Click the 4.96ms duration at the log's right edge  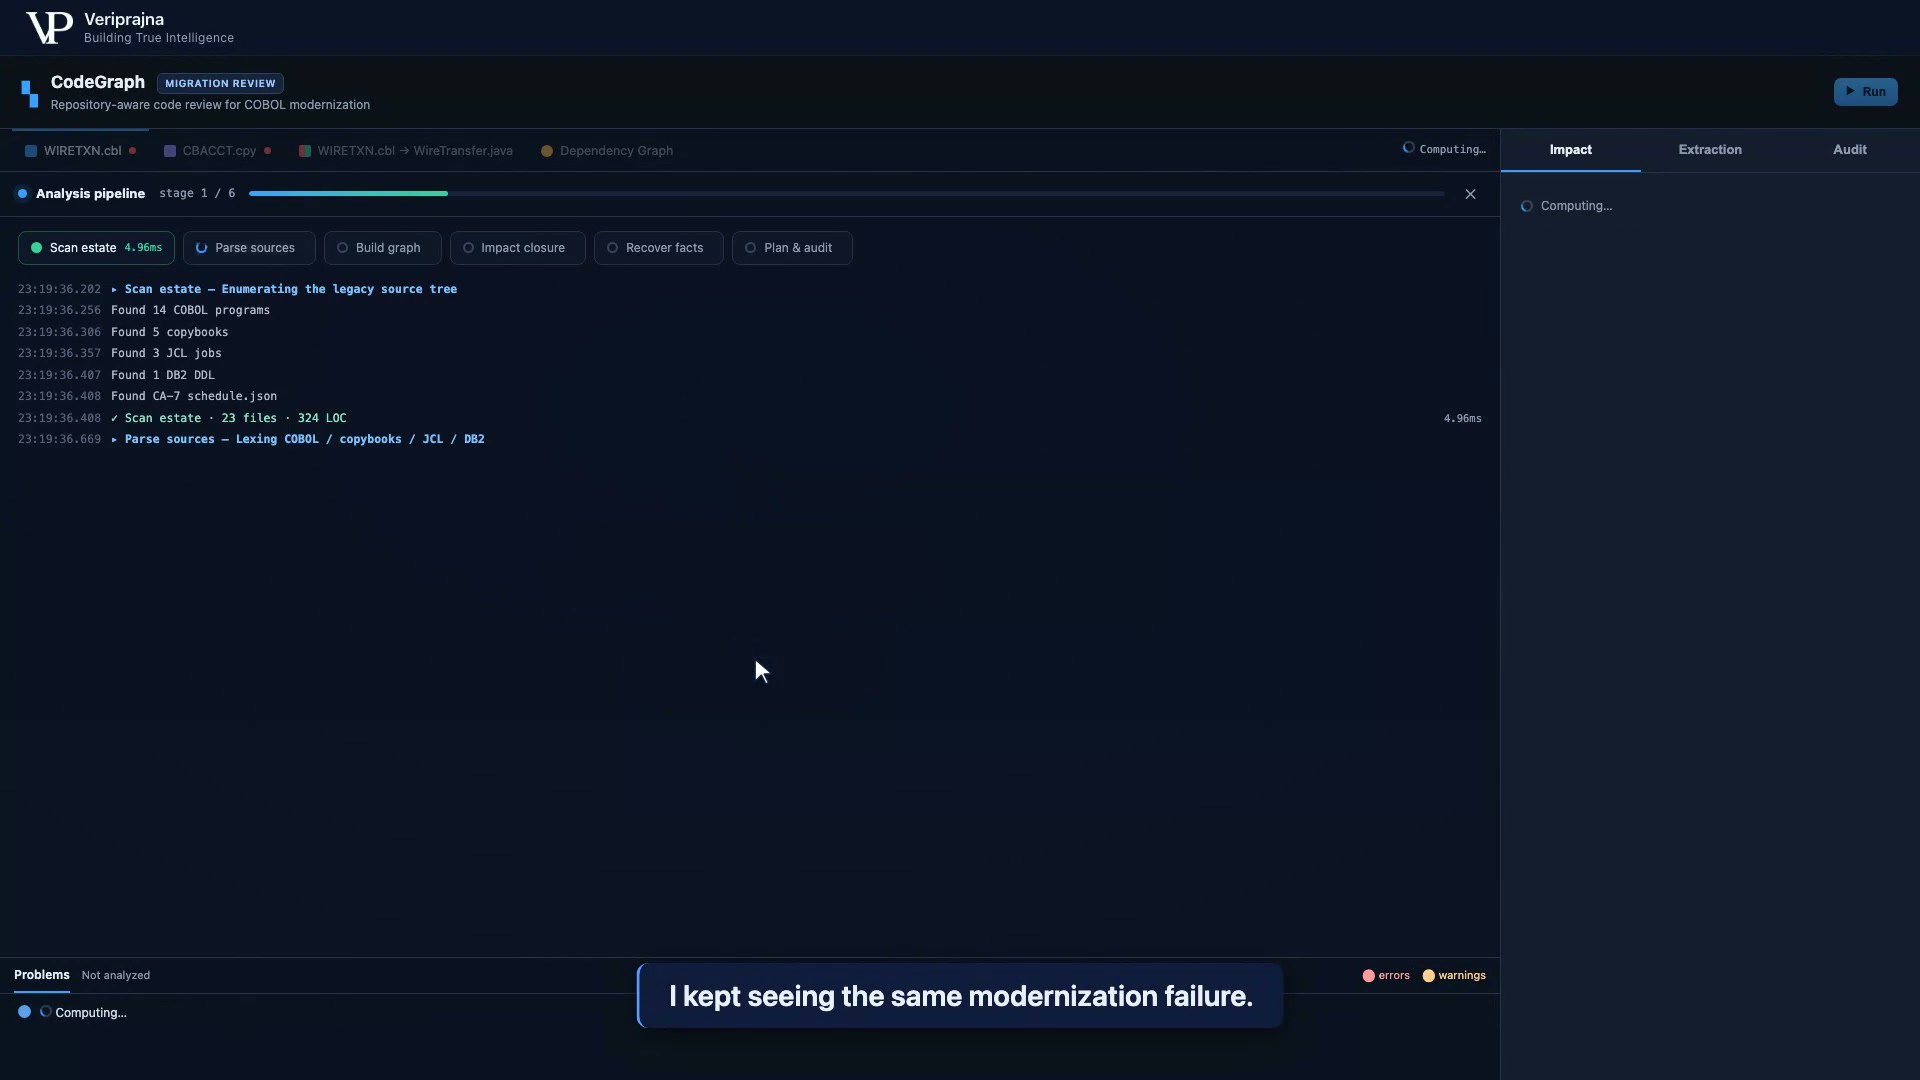click(1462, 418)
